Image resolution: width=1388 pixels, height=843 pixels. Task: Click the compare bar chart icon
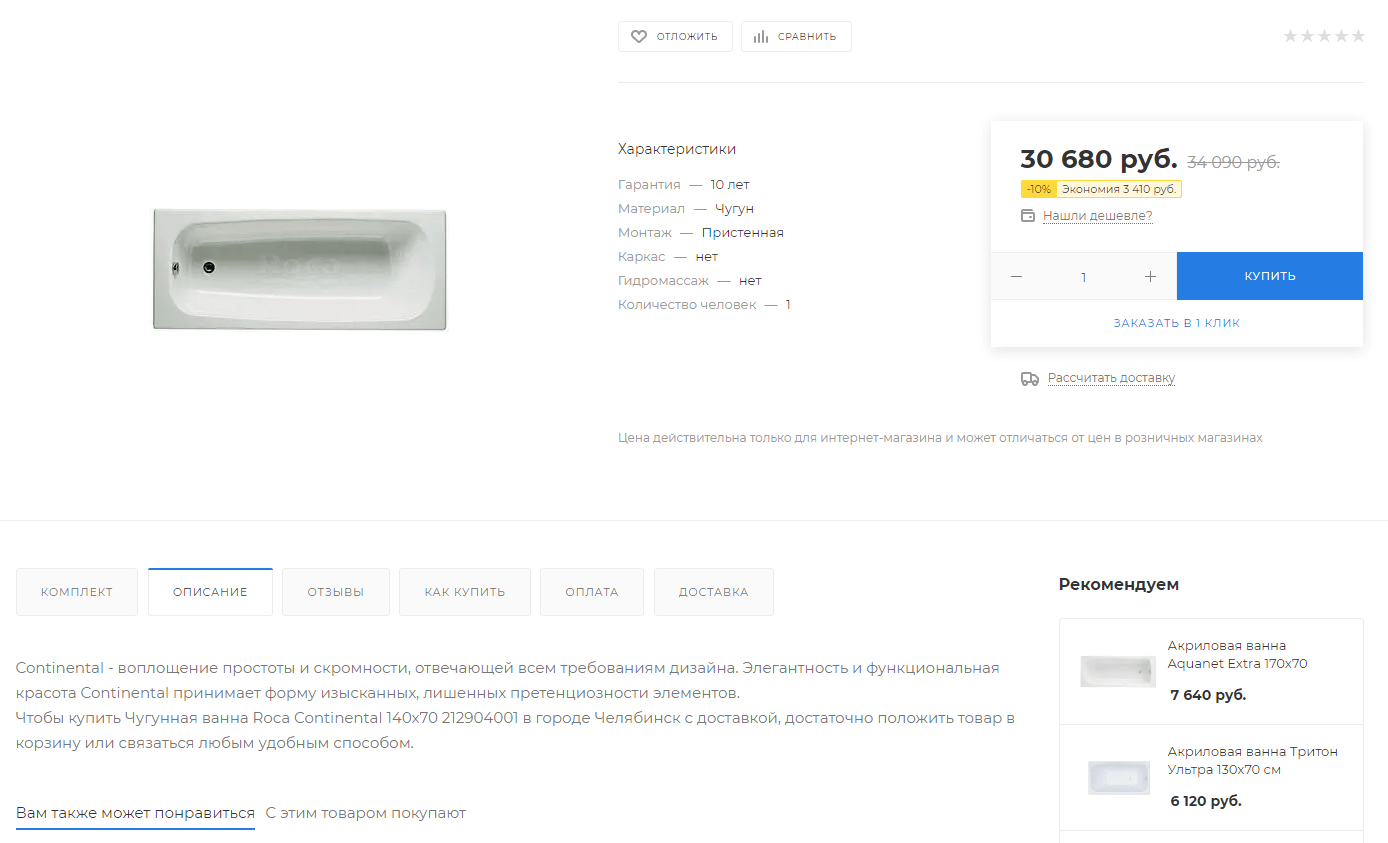pos(761,37)
